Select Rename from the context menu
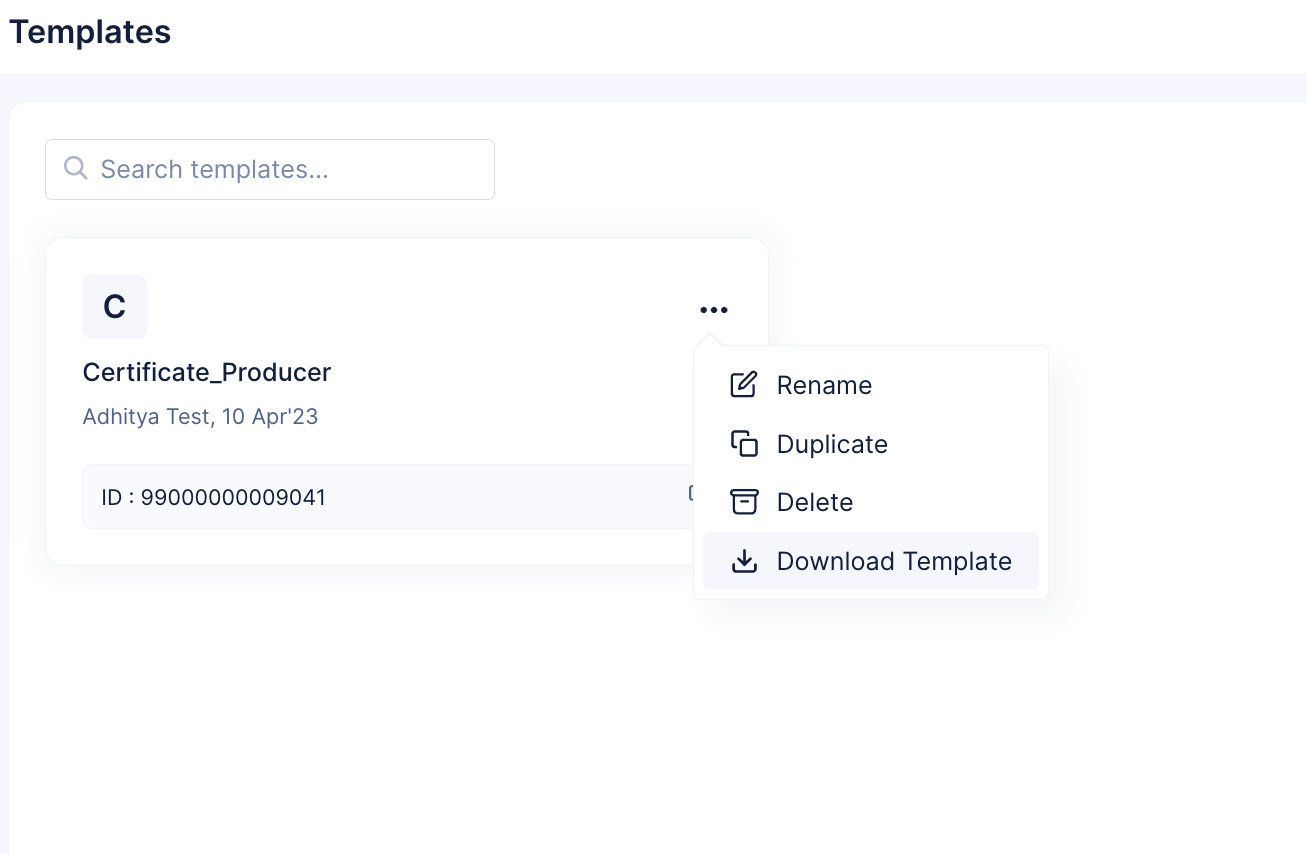 (x=824, y=385)
